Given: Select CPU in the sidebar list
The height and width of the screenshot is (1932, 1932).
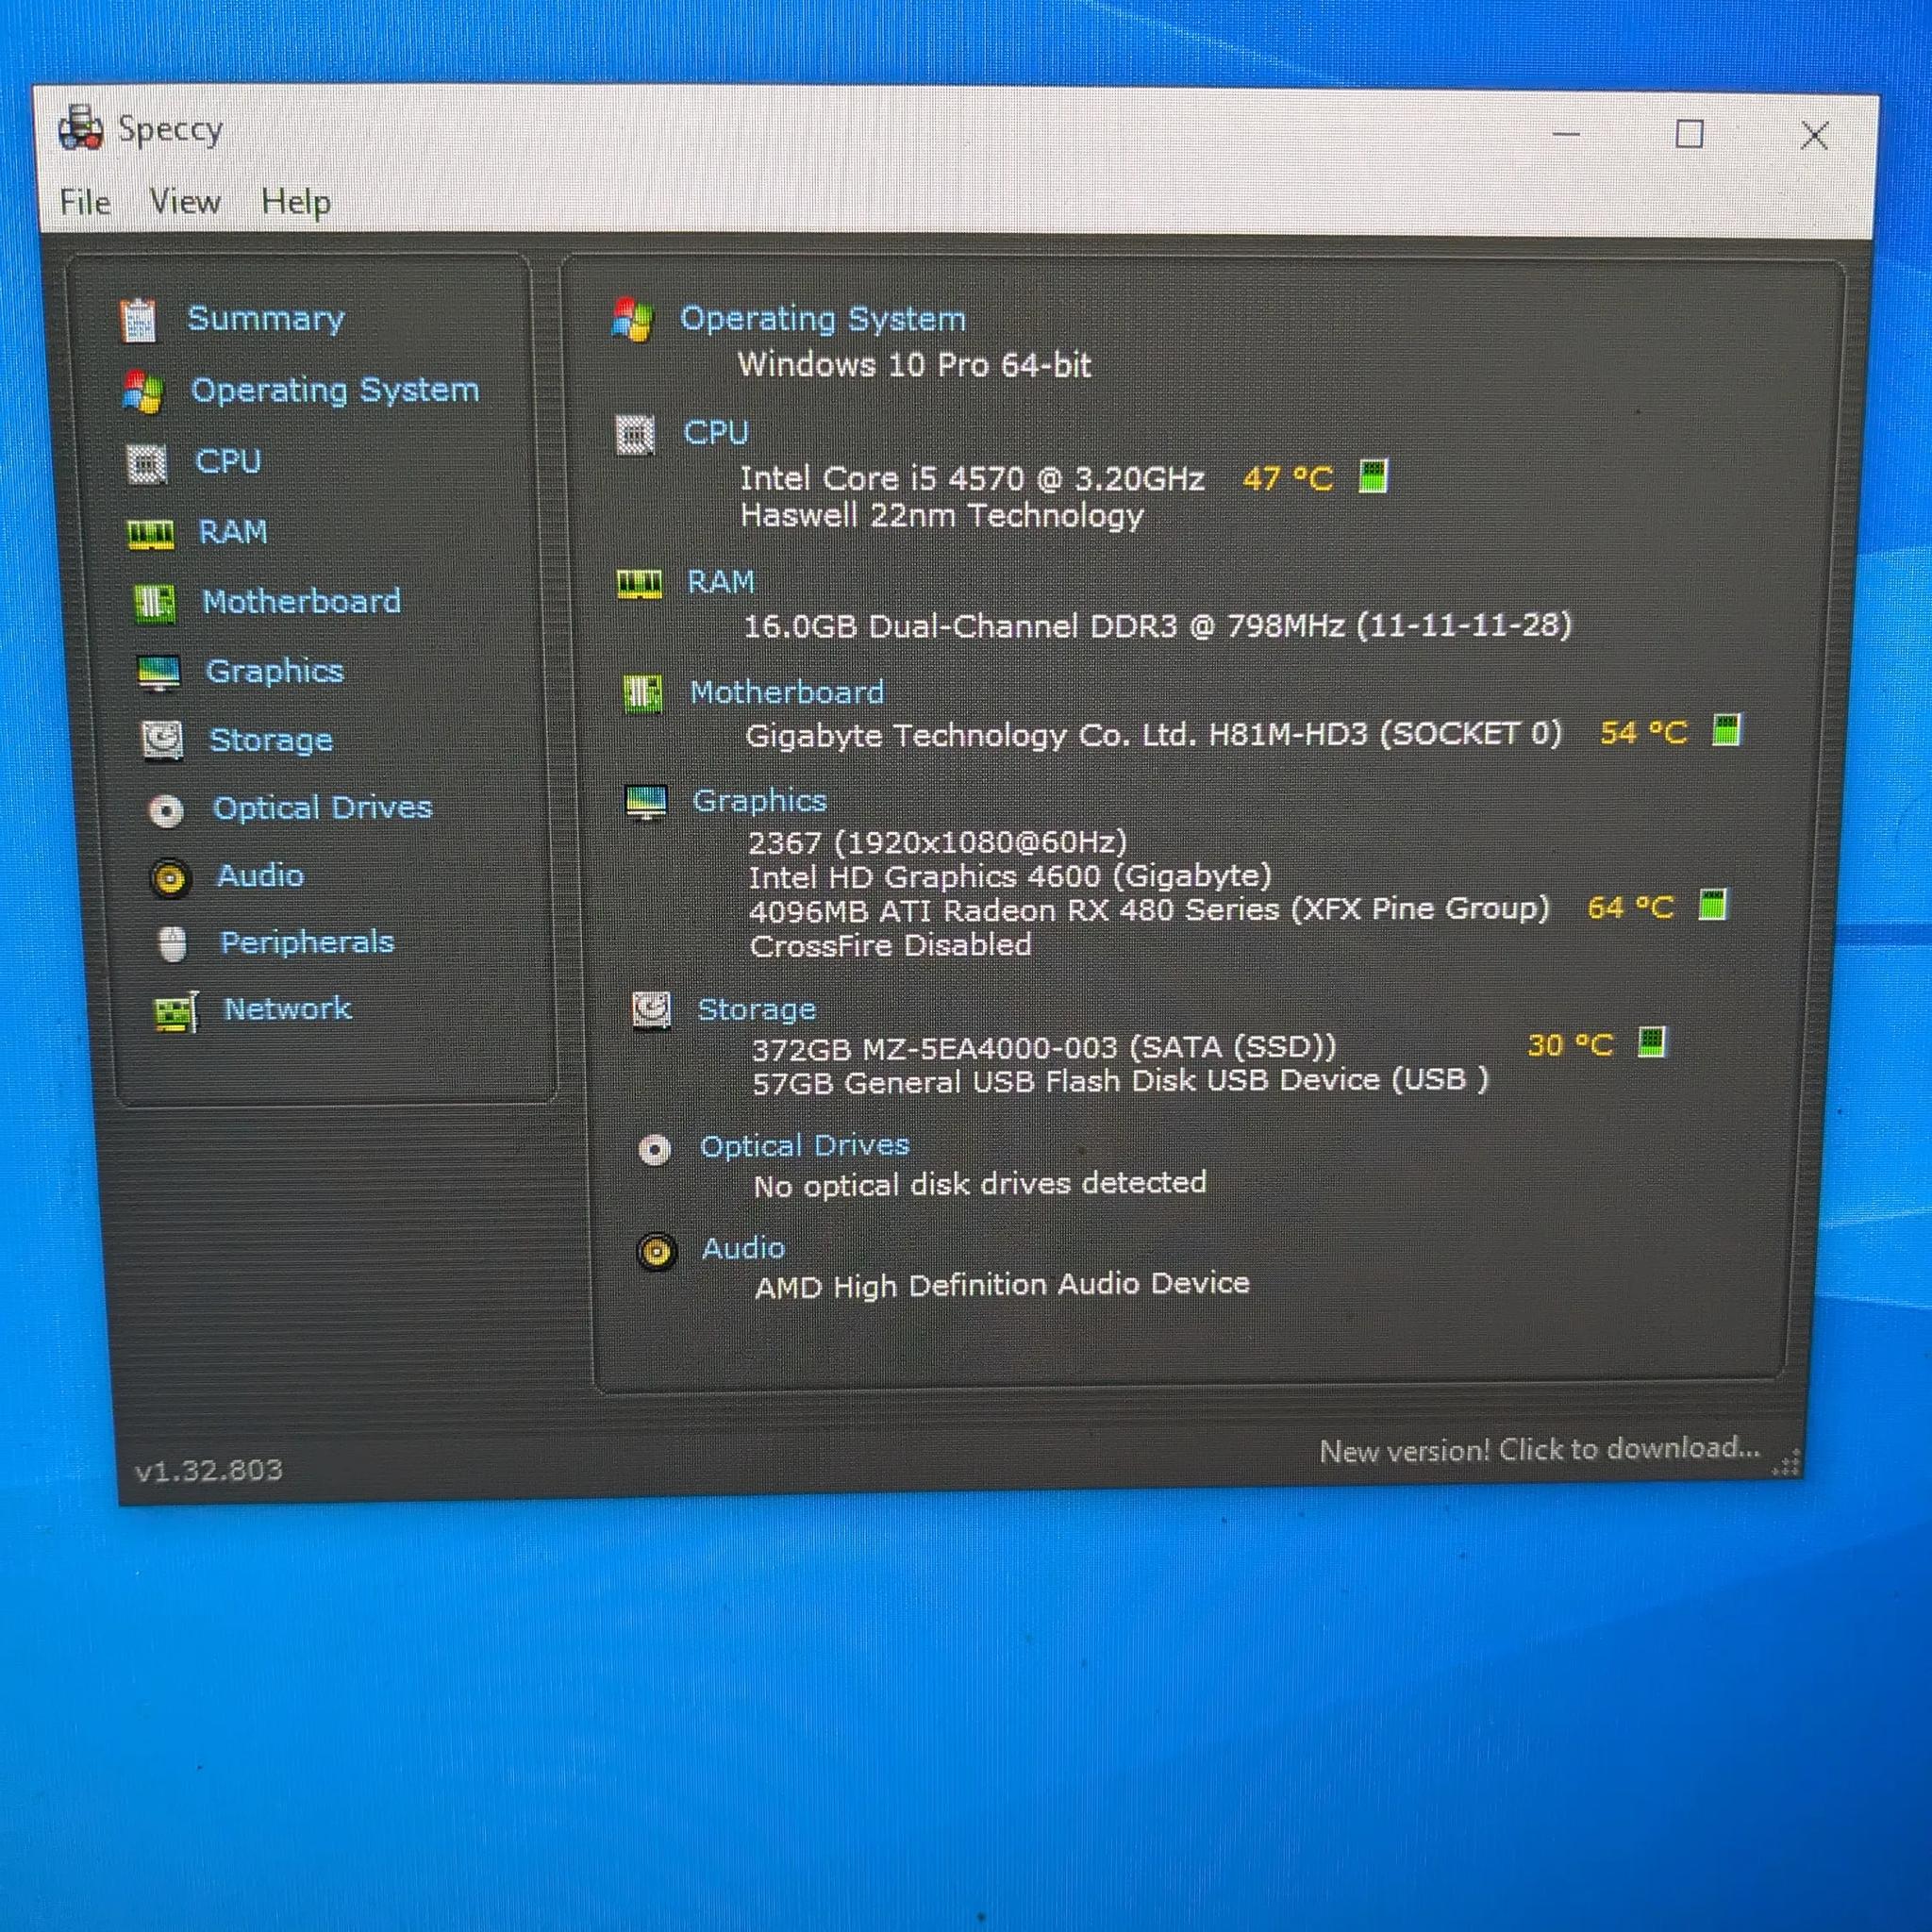Looking at the screenshot, I should point(228,461).
